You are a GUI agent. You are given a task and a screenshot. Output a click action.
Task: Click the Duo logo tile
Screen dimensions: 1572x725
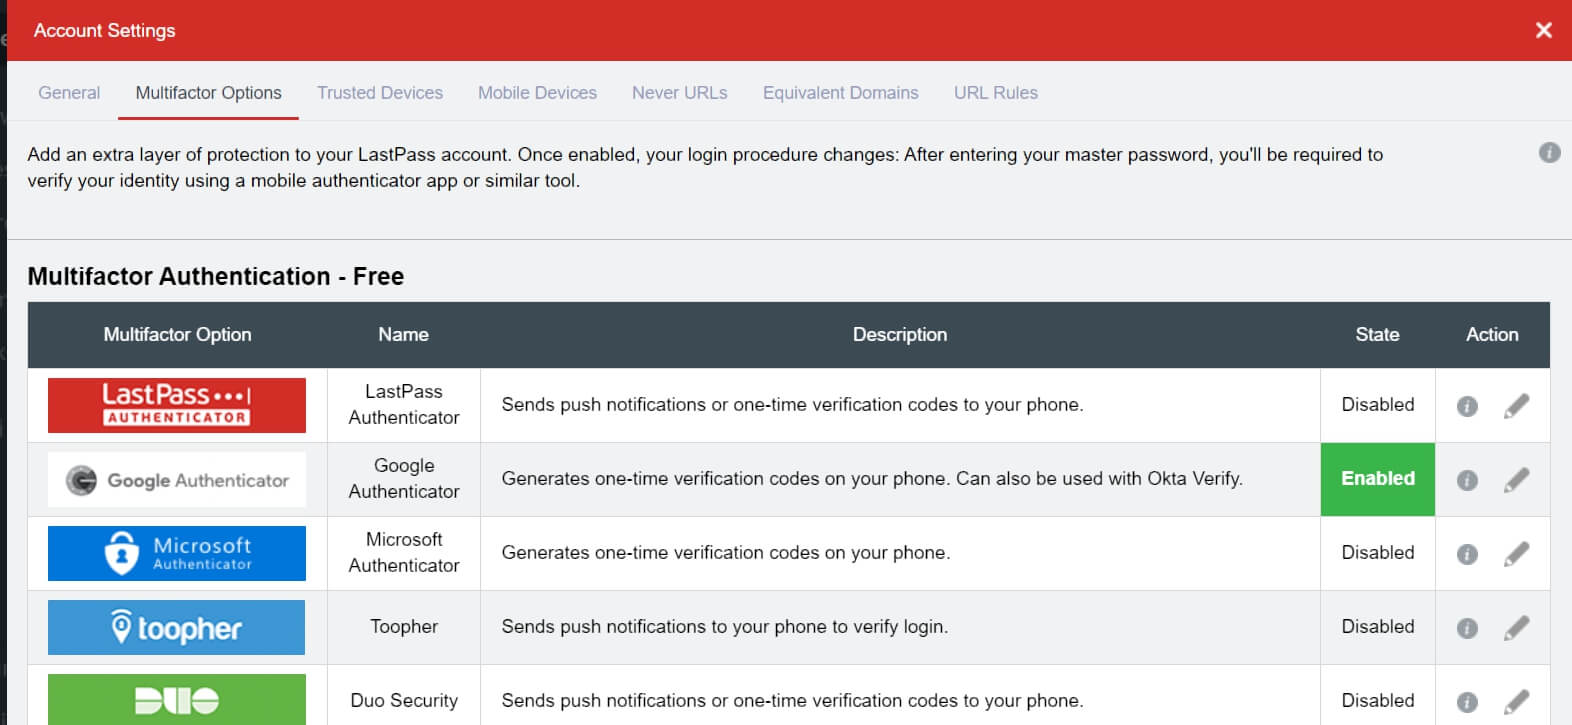177,700
